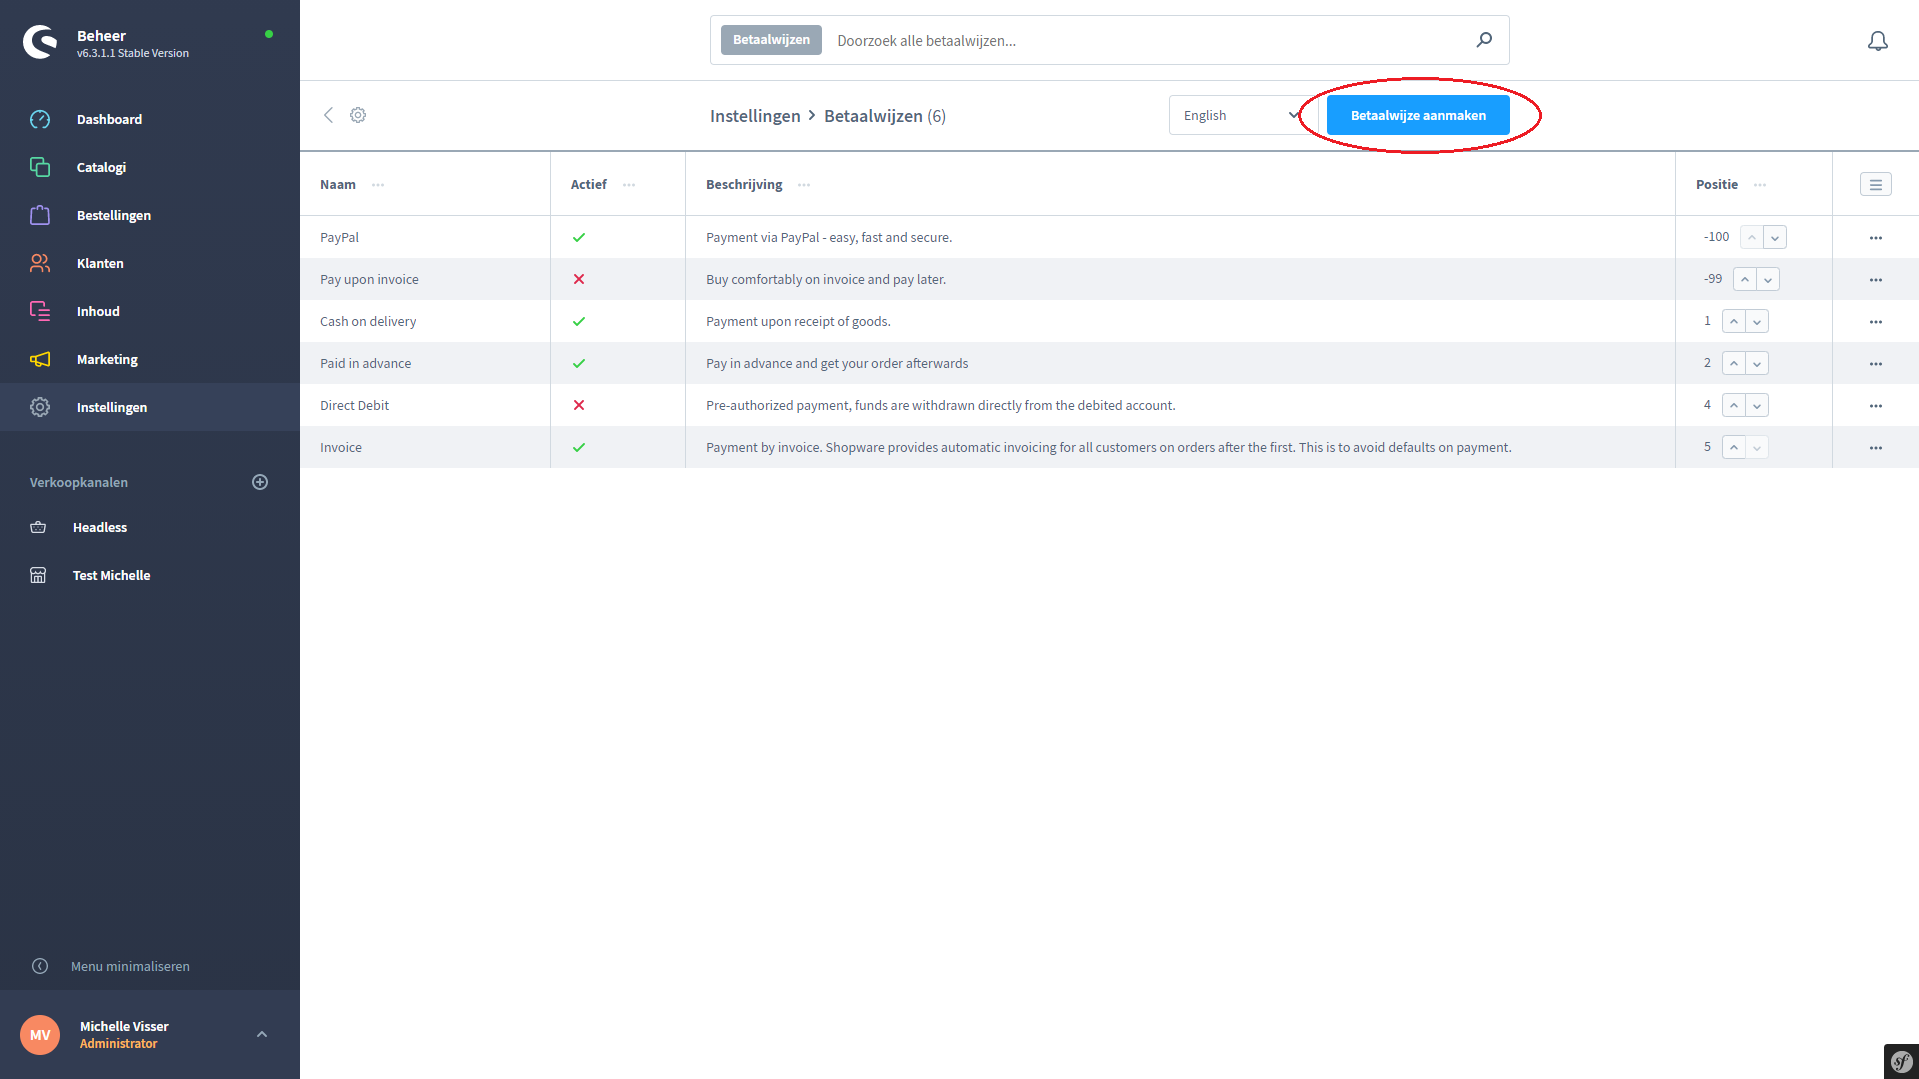Move Invoice position up

[x=1734, y=448]
